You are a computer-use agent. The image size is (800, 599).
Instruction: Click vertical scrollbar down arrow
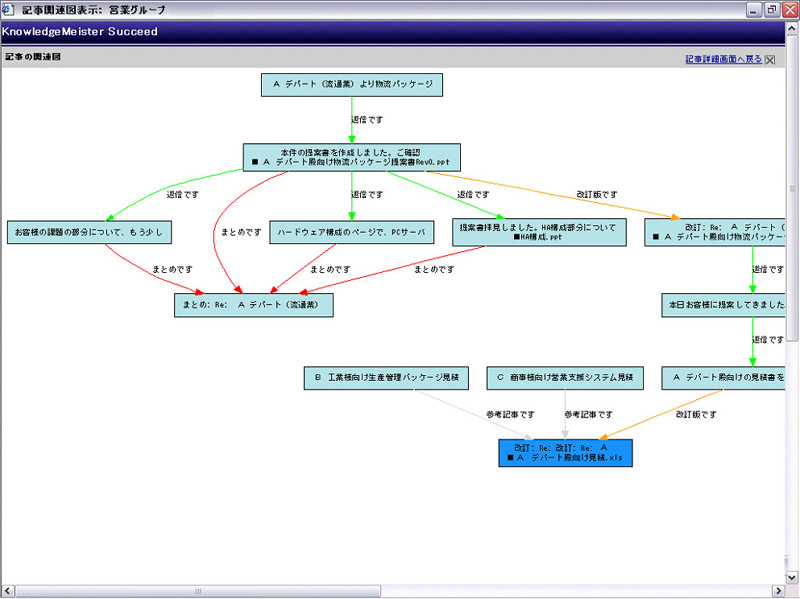coord(792,578)
